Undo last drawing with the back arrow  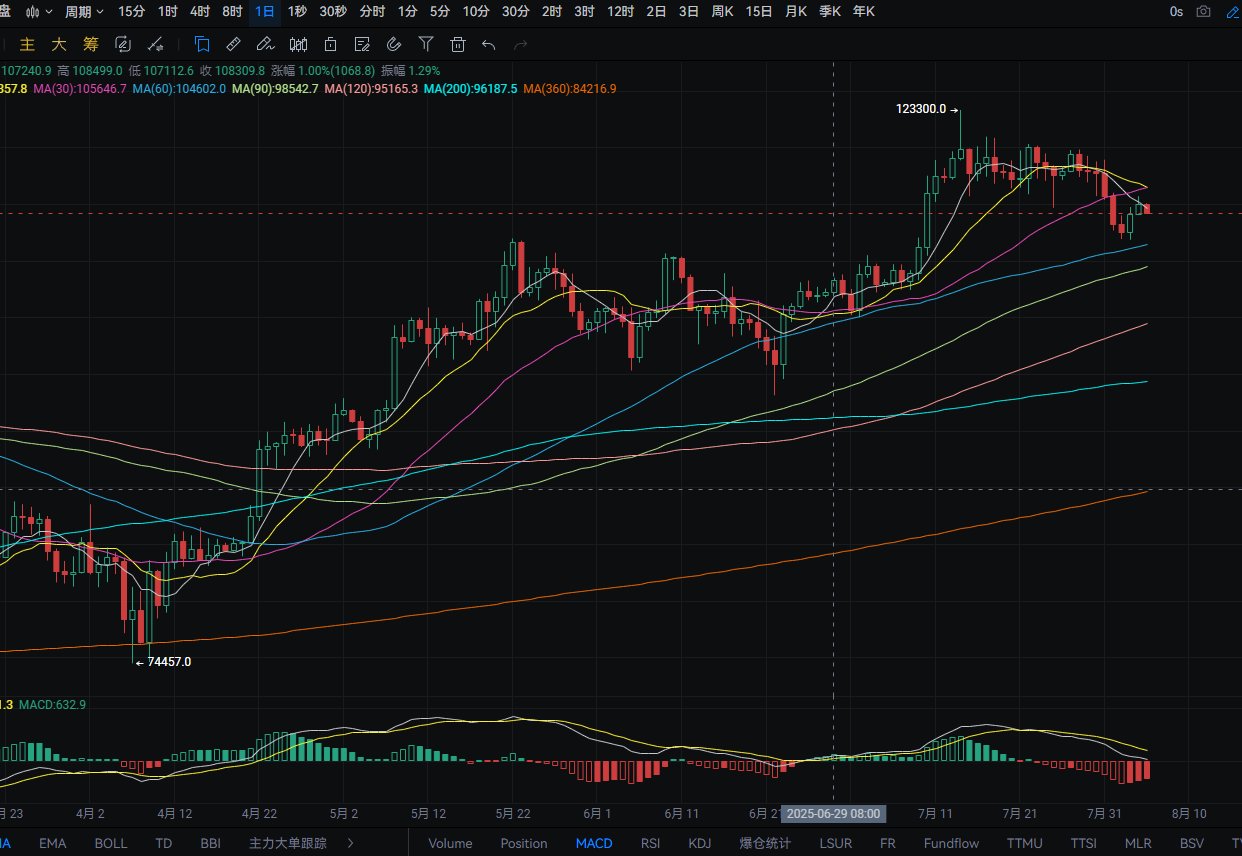(489, 44)
